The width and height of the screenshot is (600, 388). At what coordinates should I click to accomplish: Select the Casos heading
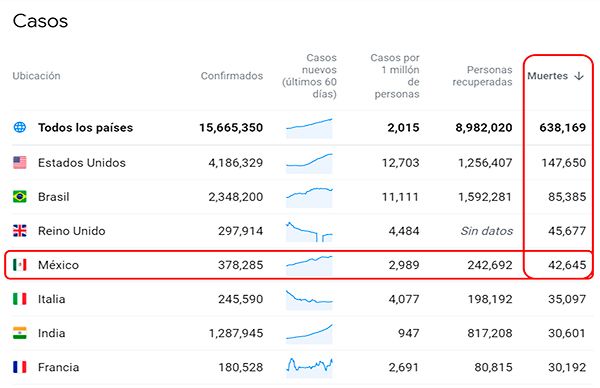40,21
